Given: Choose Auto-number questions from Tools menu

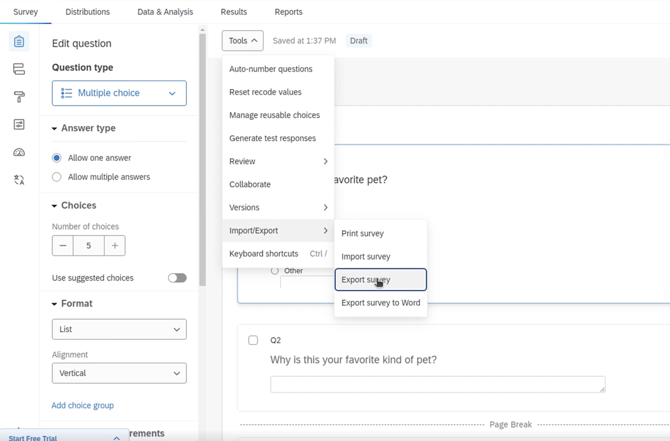Looking at the screenshot, I should click(x=278, y=69).
